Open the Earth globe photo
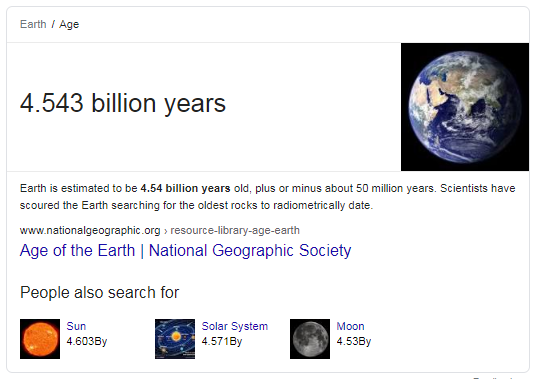The height and width of the screenshot is (379, 536). pos(465,107)
